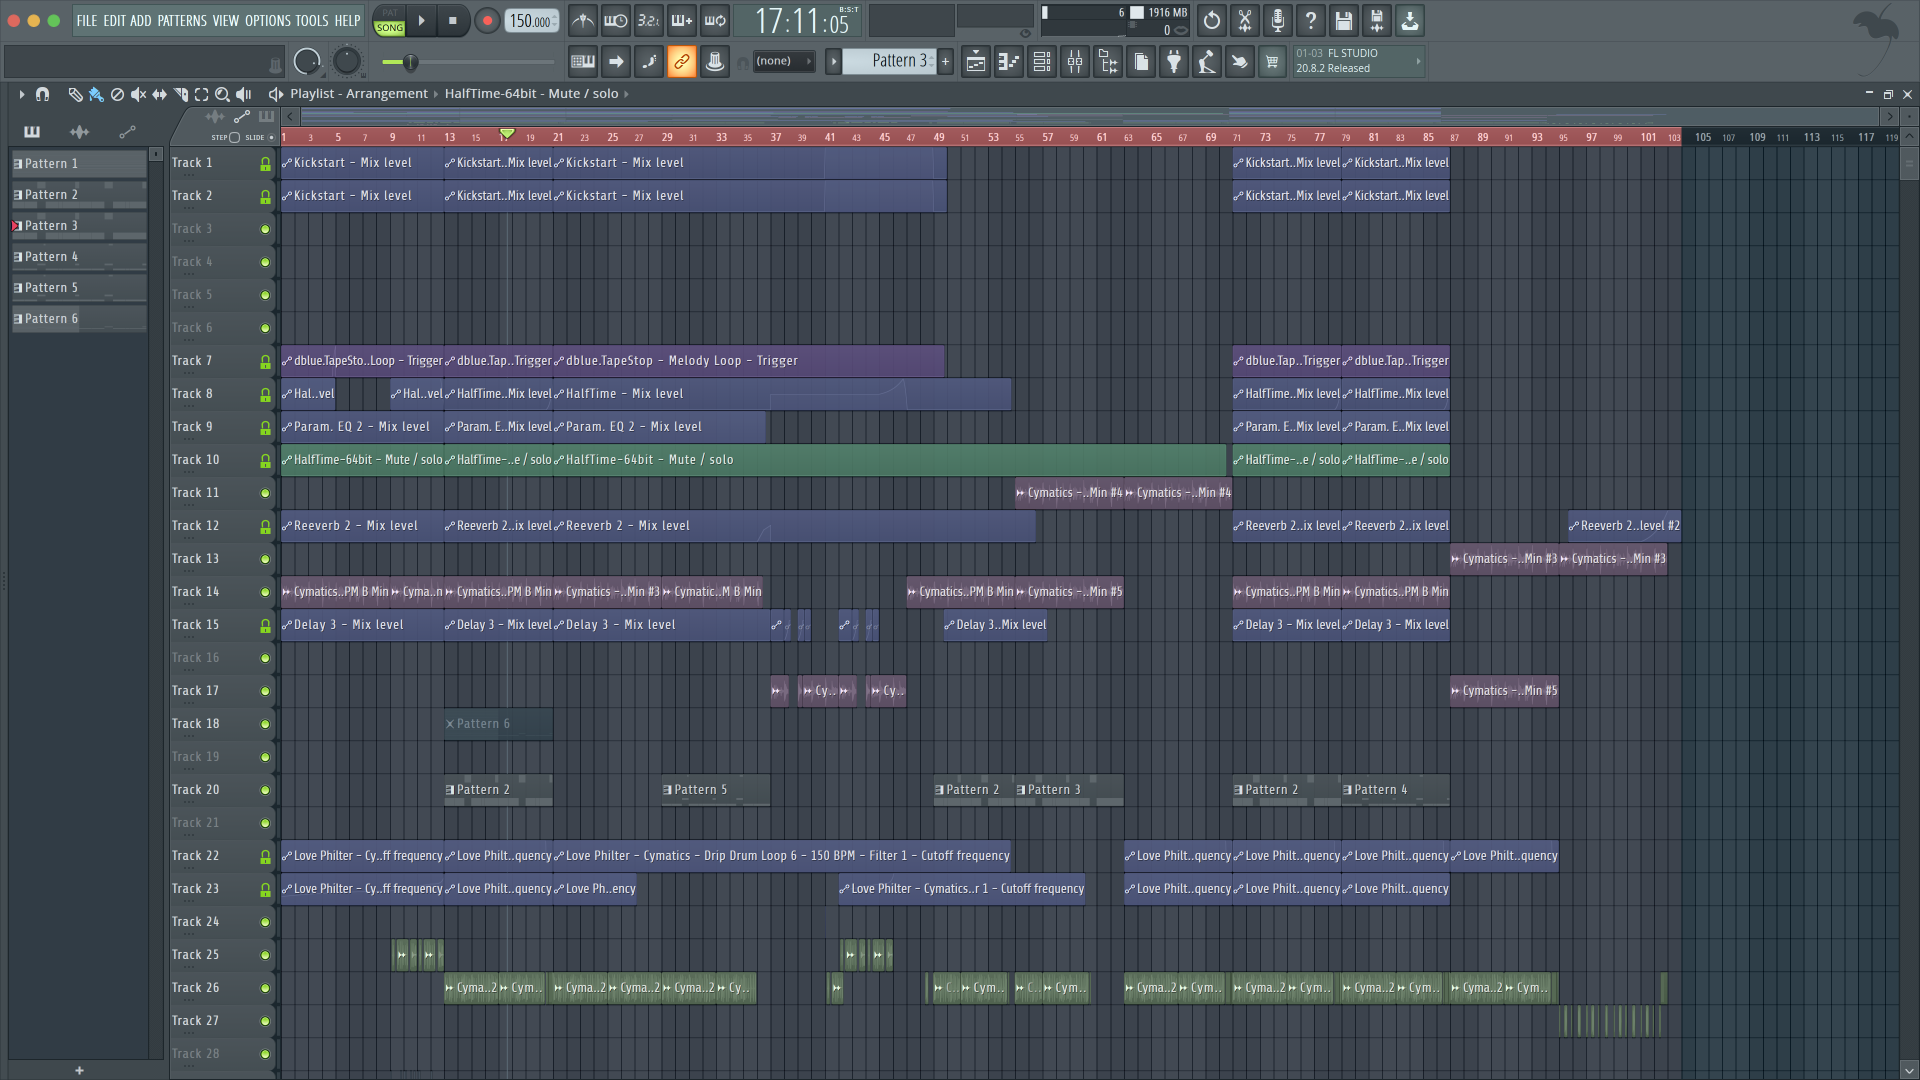Screen dimensions: 1920x1080
Task: Open the tempo tapper icon
Action: pos(1207,62)
